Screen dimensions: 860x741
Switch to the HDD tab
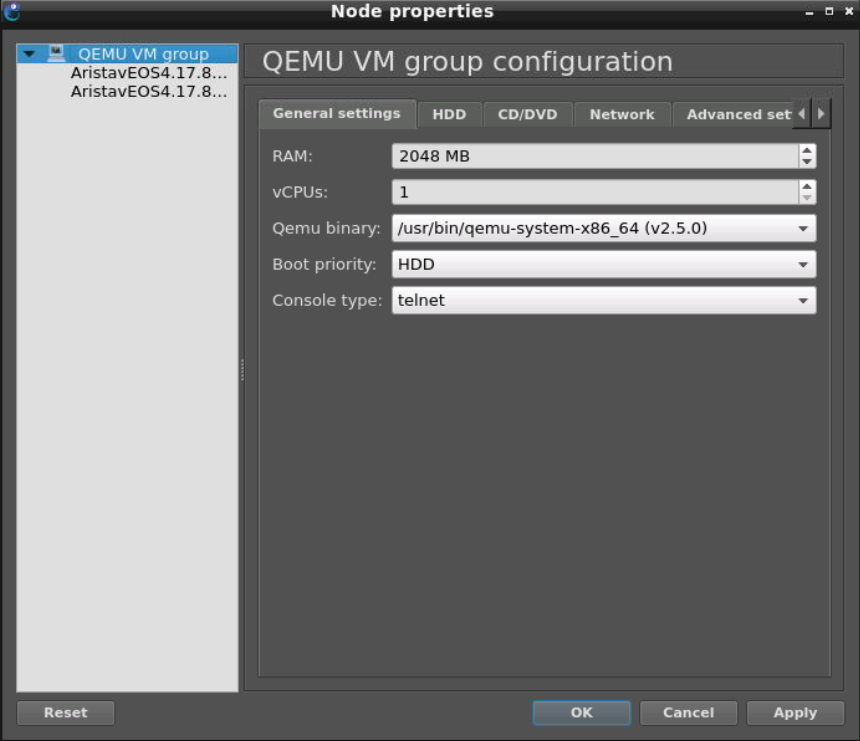(449, 114)
